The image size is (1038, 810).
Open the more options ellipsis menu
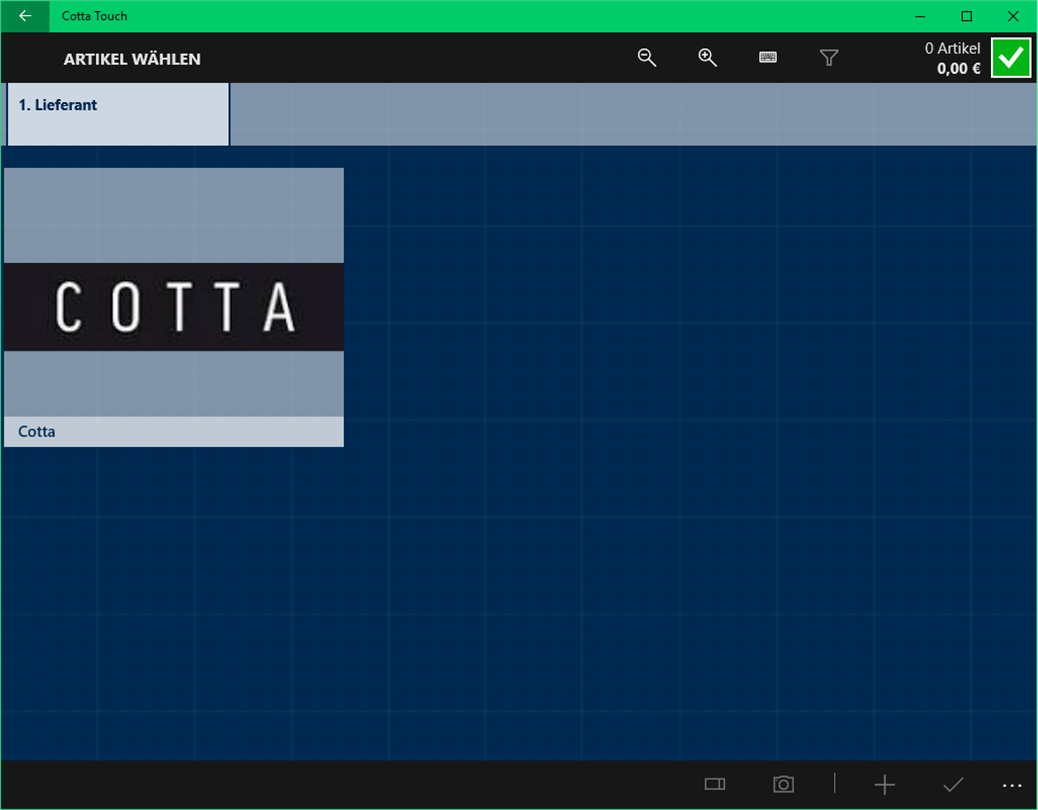[x=1012, y=786]
